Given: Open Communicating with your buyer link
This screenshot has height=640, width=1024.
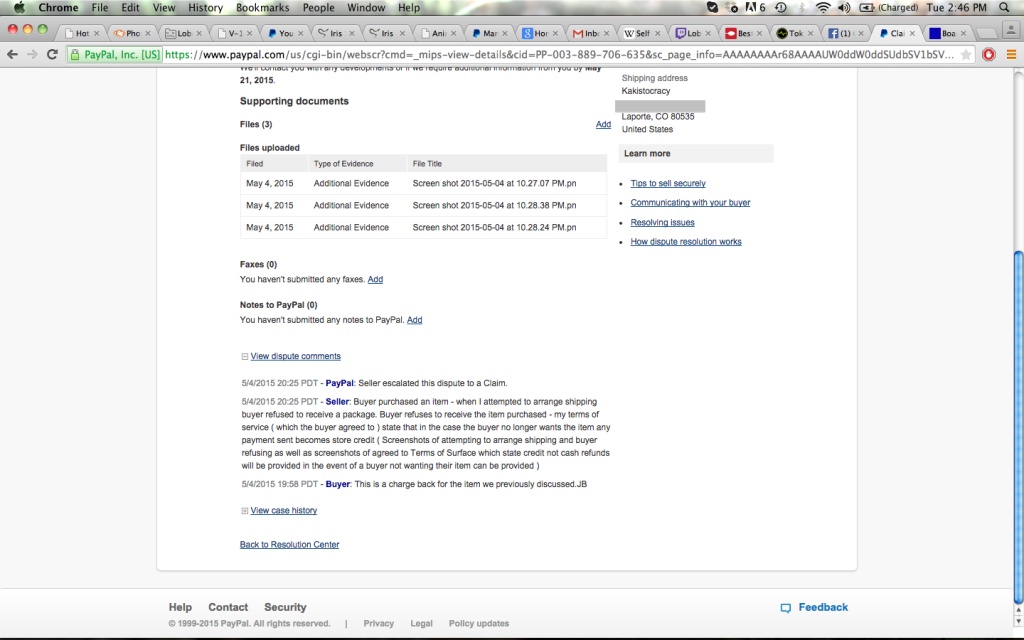Looking at the screenshot, I should tap(690, 203).
